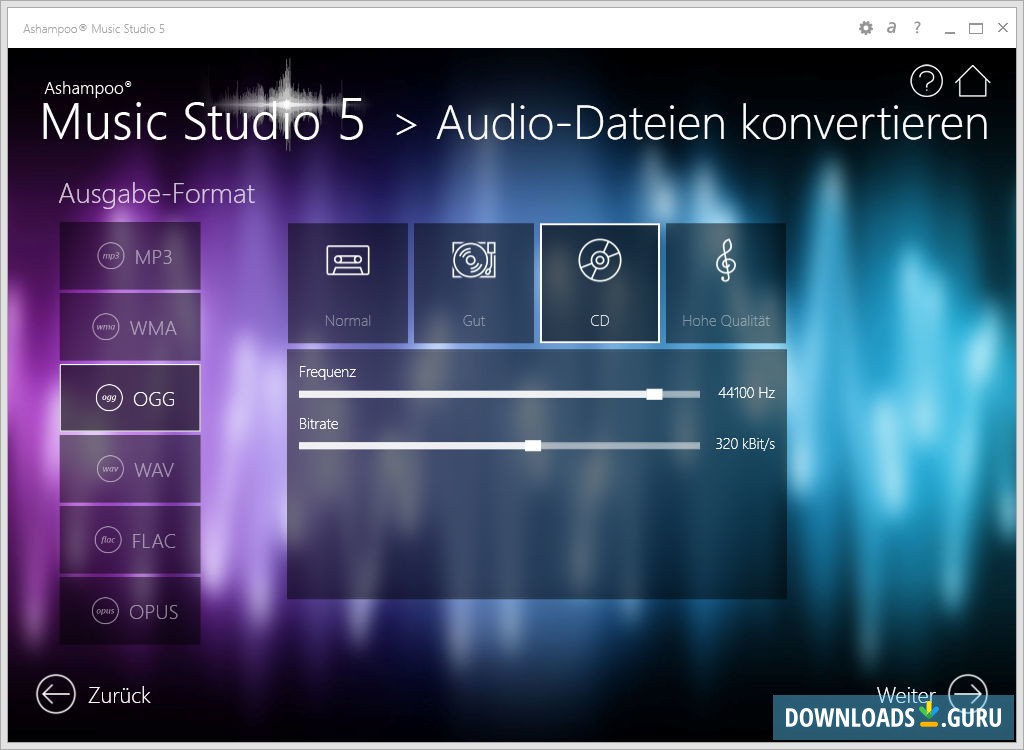Click the Bitrate slider handle
This screenshot has width=1024, height=750.
[533, 446]
